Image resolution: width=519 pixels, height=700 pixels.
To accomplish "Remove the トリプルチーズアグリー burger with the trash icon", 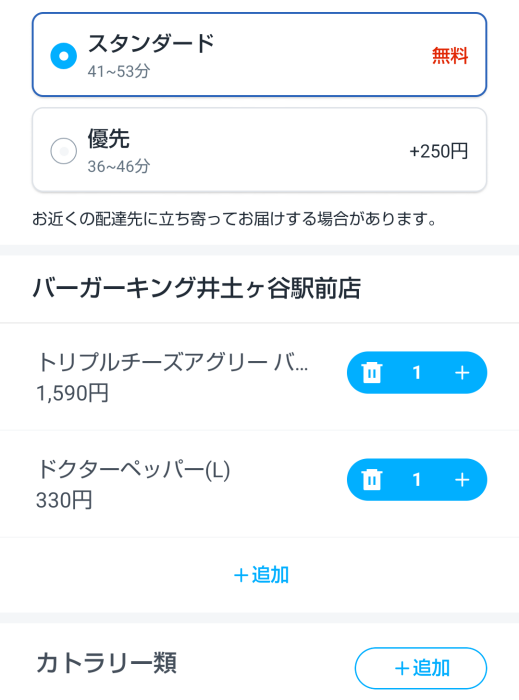I will pos(372,373).
